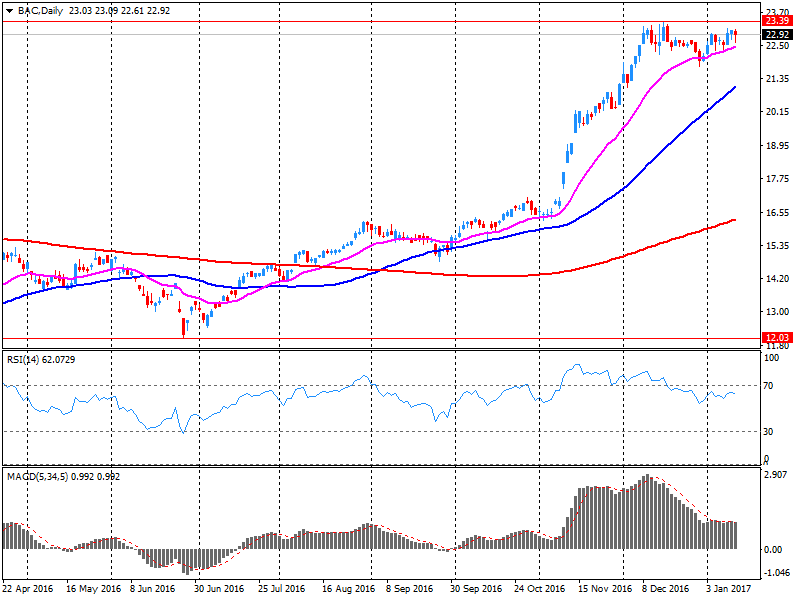Click the 3 Jan 2017 date label

(x=729, y=589)
